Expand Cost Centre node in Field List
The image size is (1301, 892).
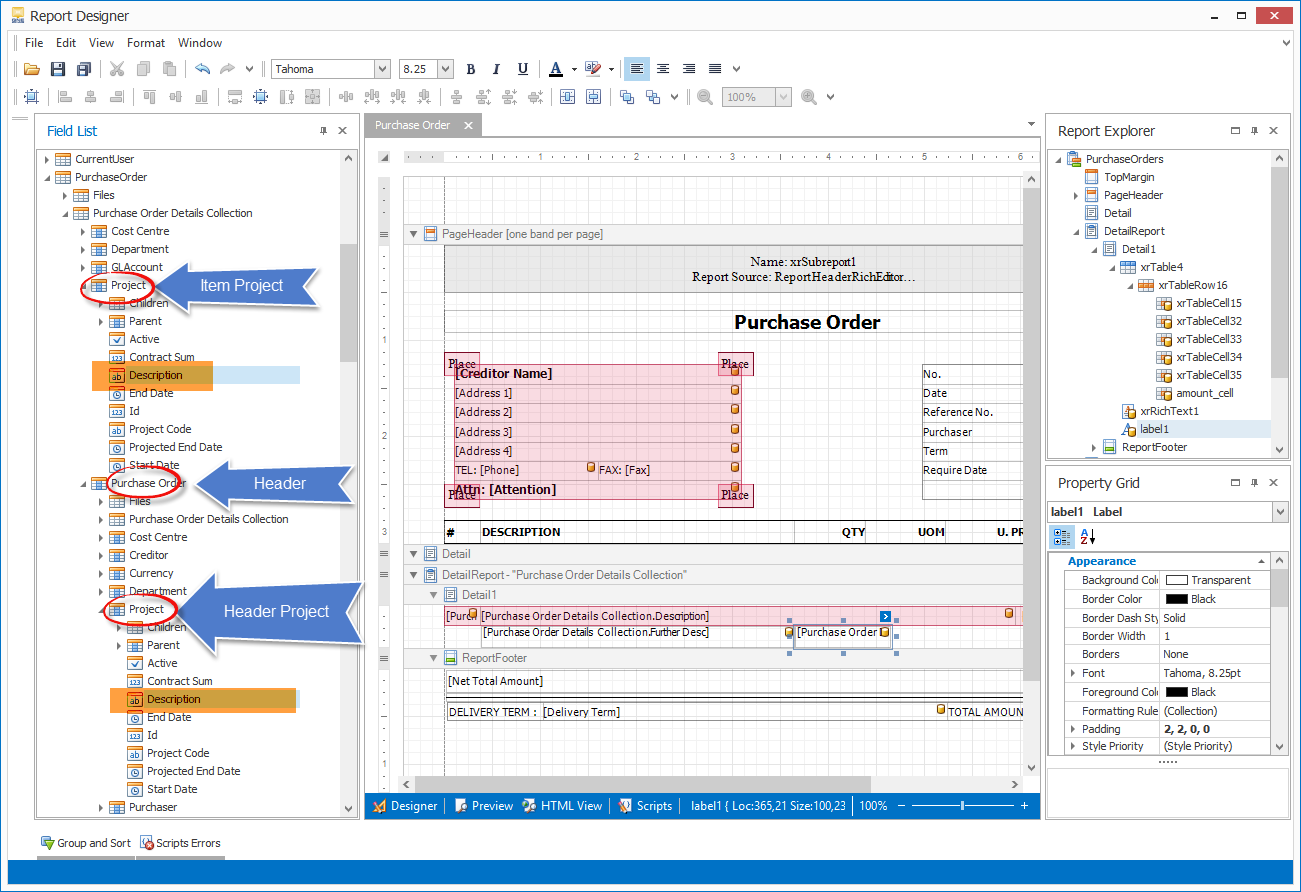83,231
